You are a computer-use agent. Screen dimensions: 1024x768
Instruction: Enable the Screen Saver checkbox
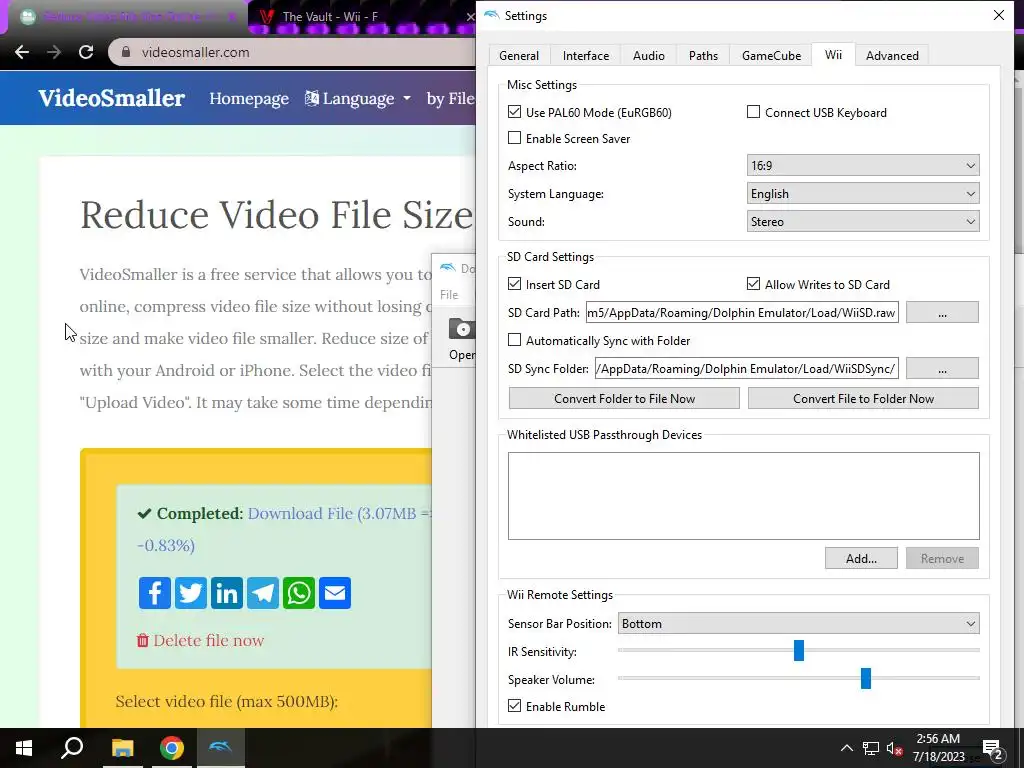point(515,138)
